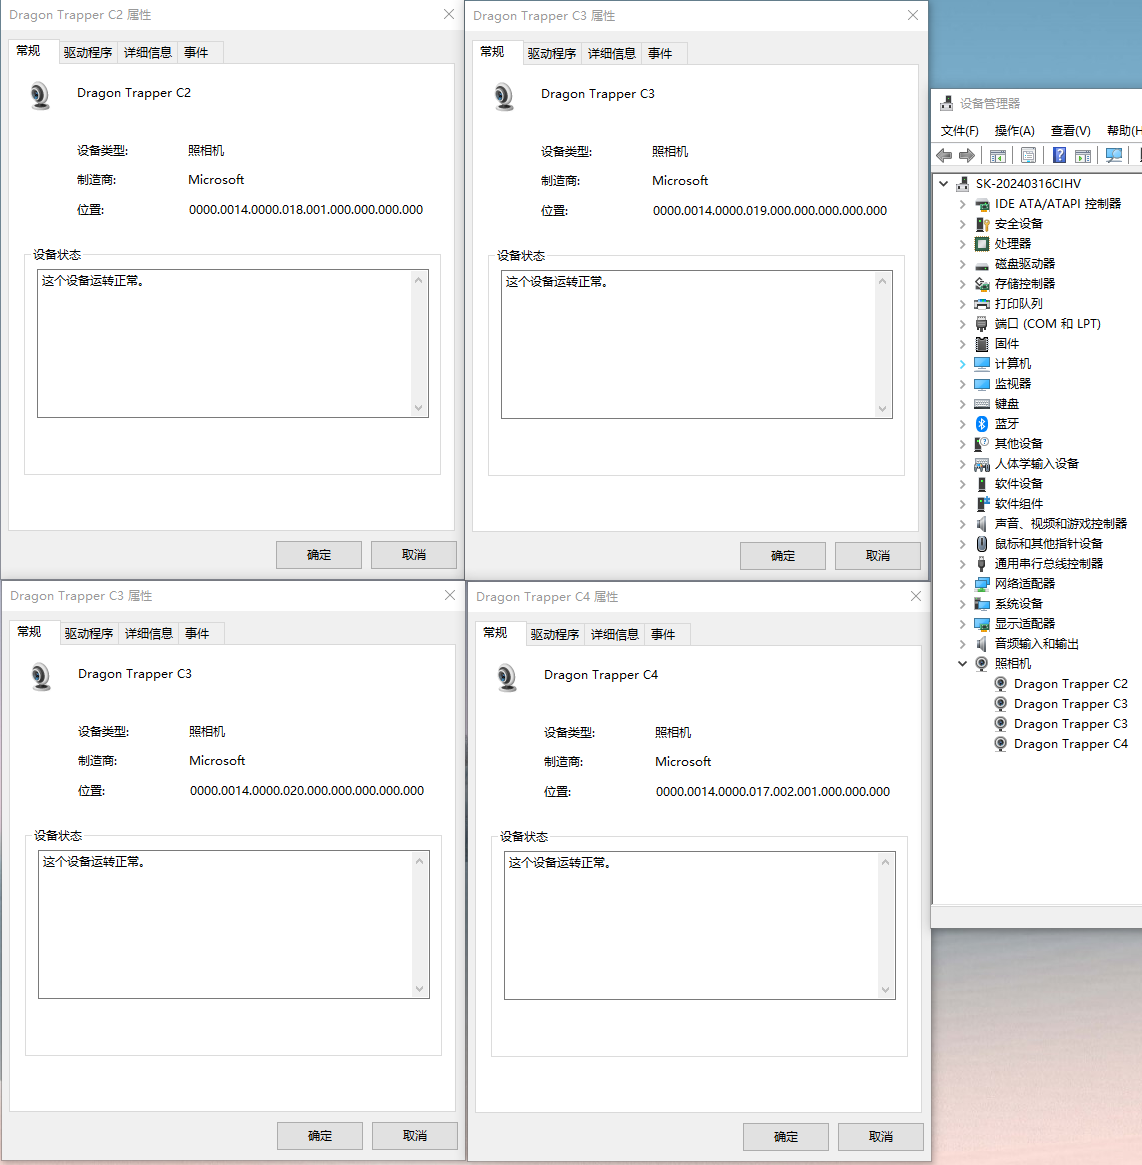Click the 磁盘驱动器 disk drive icon

tap(982, 265)
